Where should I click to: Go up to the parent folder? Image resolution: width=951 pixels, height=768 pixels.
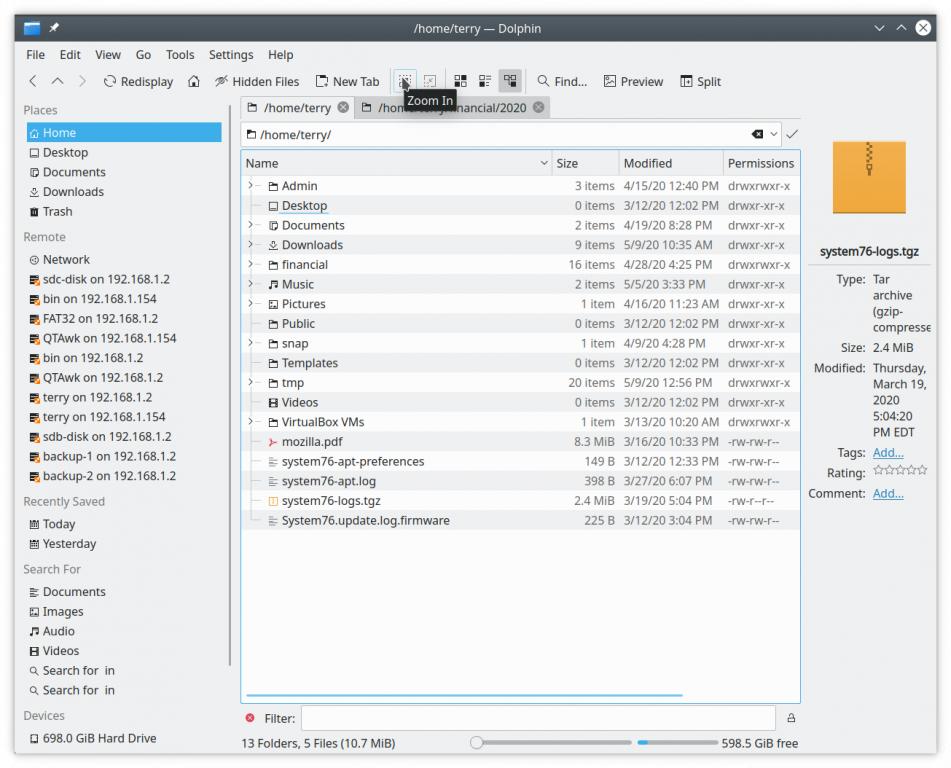[58, 82]
